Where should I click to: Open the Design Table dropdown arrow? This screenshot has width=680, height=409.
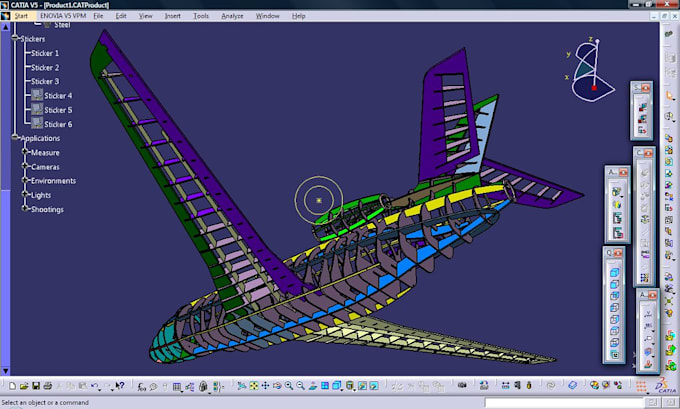pos(182,392)
